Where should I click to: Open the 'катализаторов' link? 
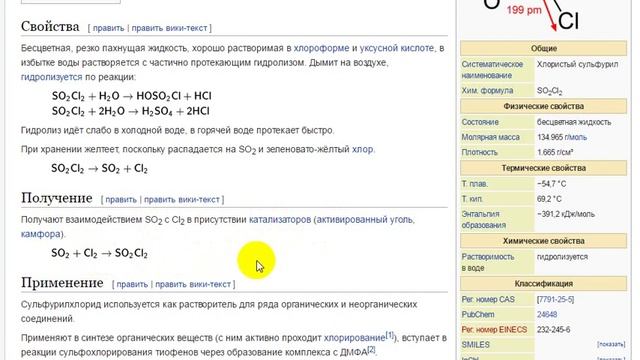click(x=280, y=220)
